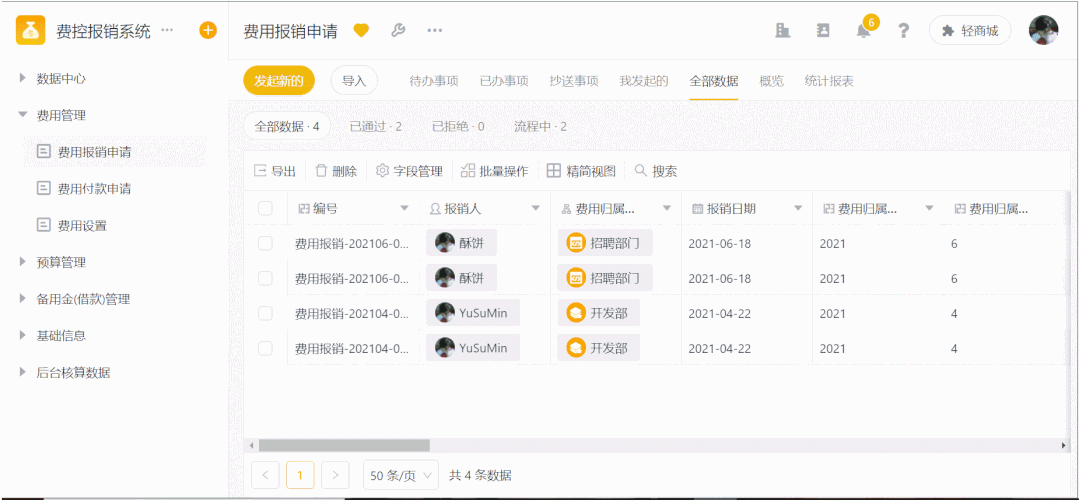Switch to the 统计报表 tab

(829, 80)
